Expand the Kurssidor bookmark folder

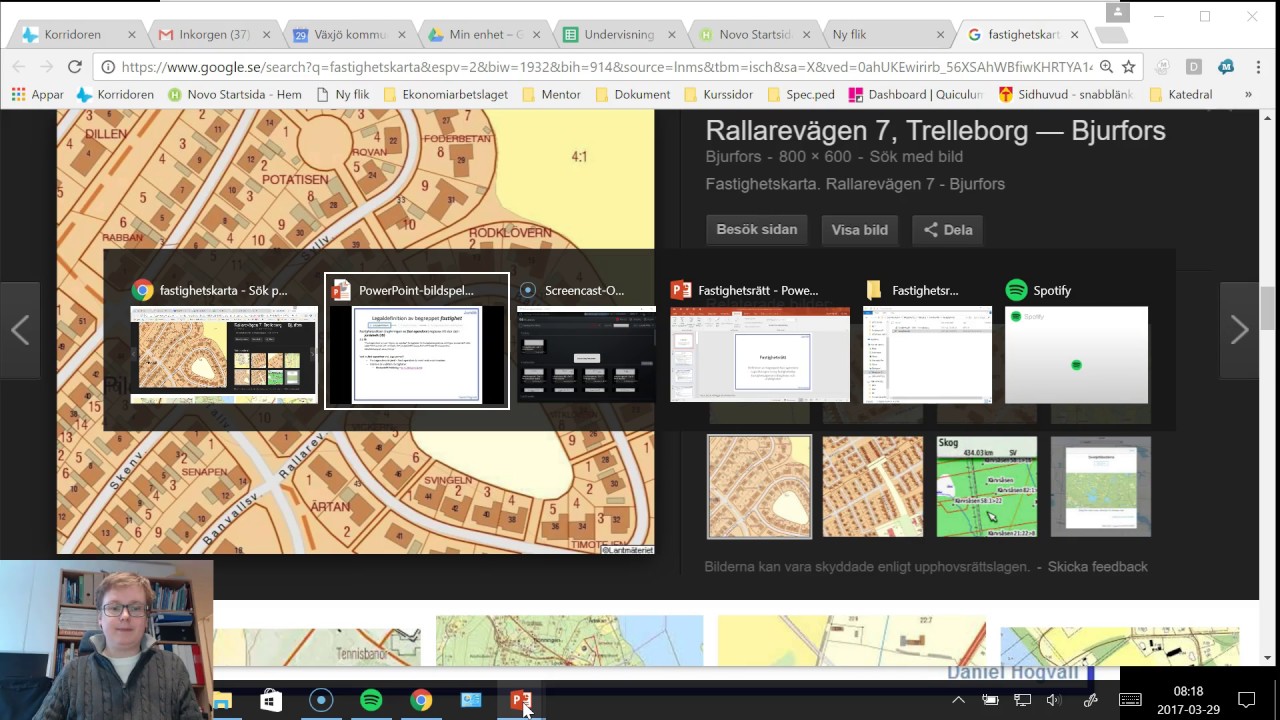pos(717,95)
